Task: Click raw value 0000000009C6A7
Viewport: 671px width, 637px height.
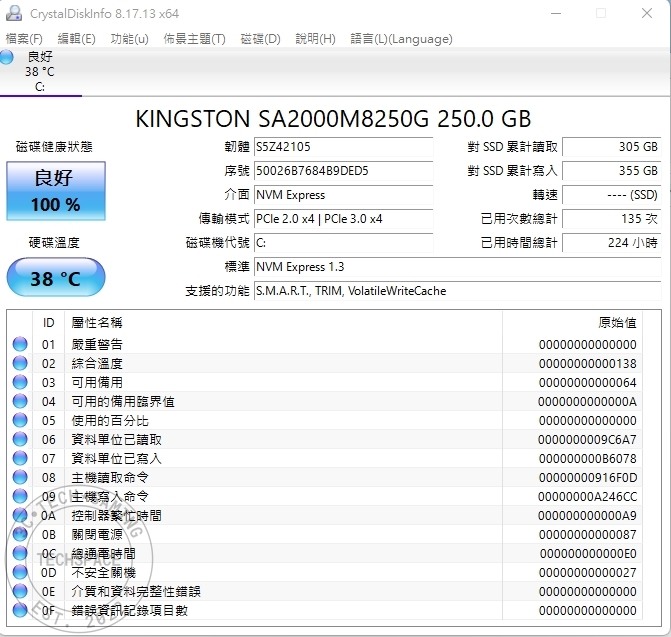Action: point(587,439)
